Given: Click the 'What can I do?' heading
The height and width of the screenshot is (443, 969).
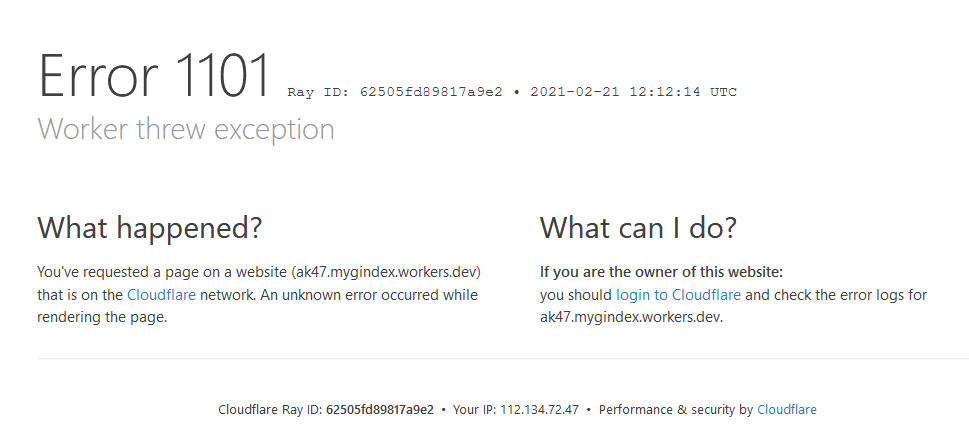Looking at the screenshot, I should (x=638, y=227).
